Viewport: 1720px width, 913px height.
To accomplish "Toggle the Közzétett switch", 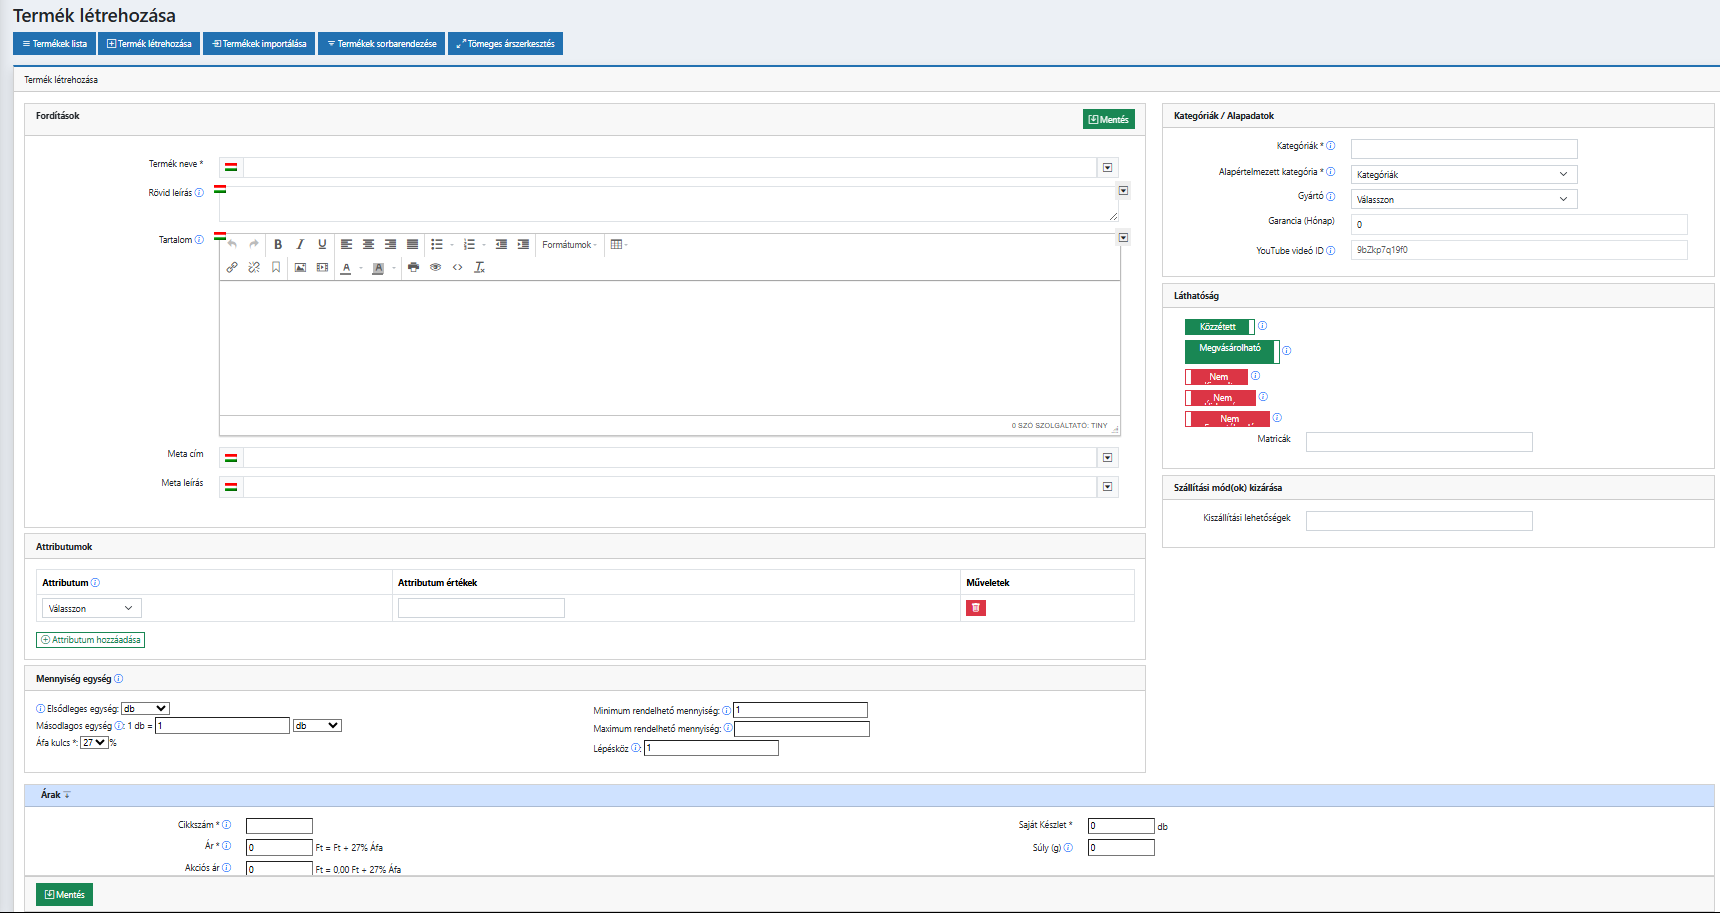I will click(x=1219, y=327).
